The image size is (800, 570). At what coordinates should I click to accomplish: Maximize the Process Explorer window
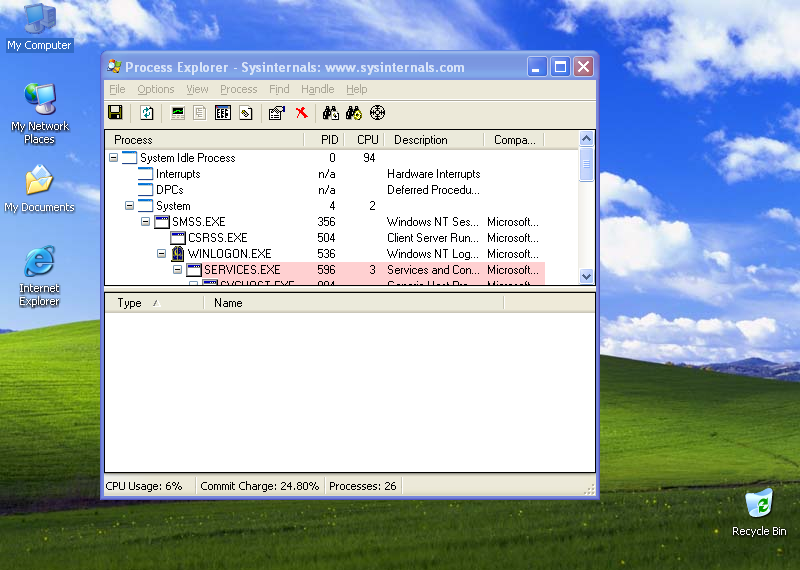560,67
